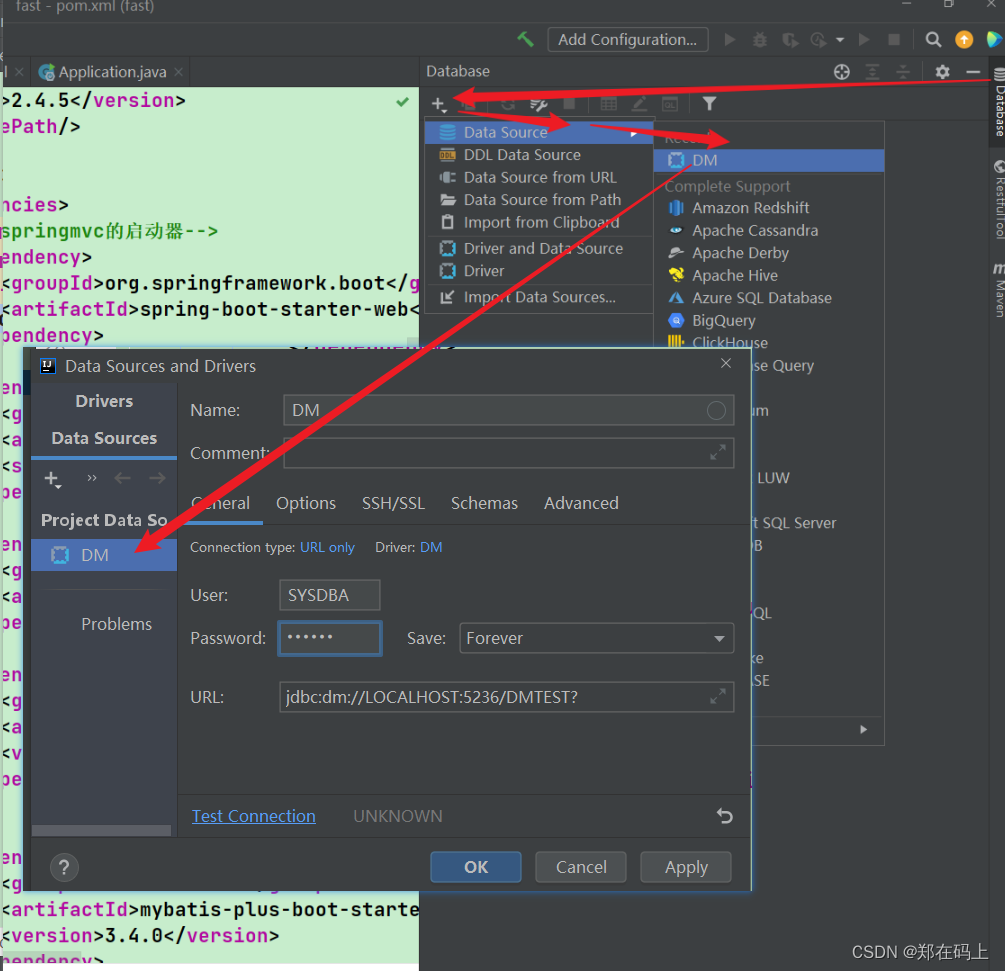Switch to the SSH/SSL tab
Screen dimensions: 1005x971
(x=393, y=504)
